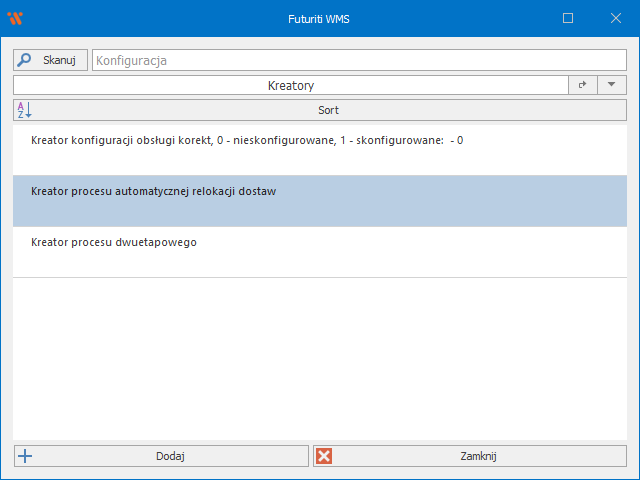Image resolution: width=640 pixels, height=480 pixels.
Task: Maximize the Futuriti WMS window
Action: [x=568, y=18]
